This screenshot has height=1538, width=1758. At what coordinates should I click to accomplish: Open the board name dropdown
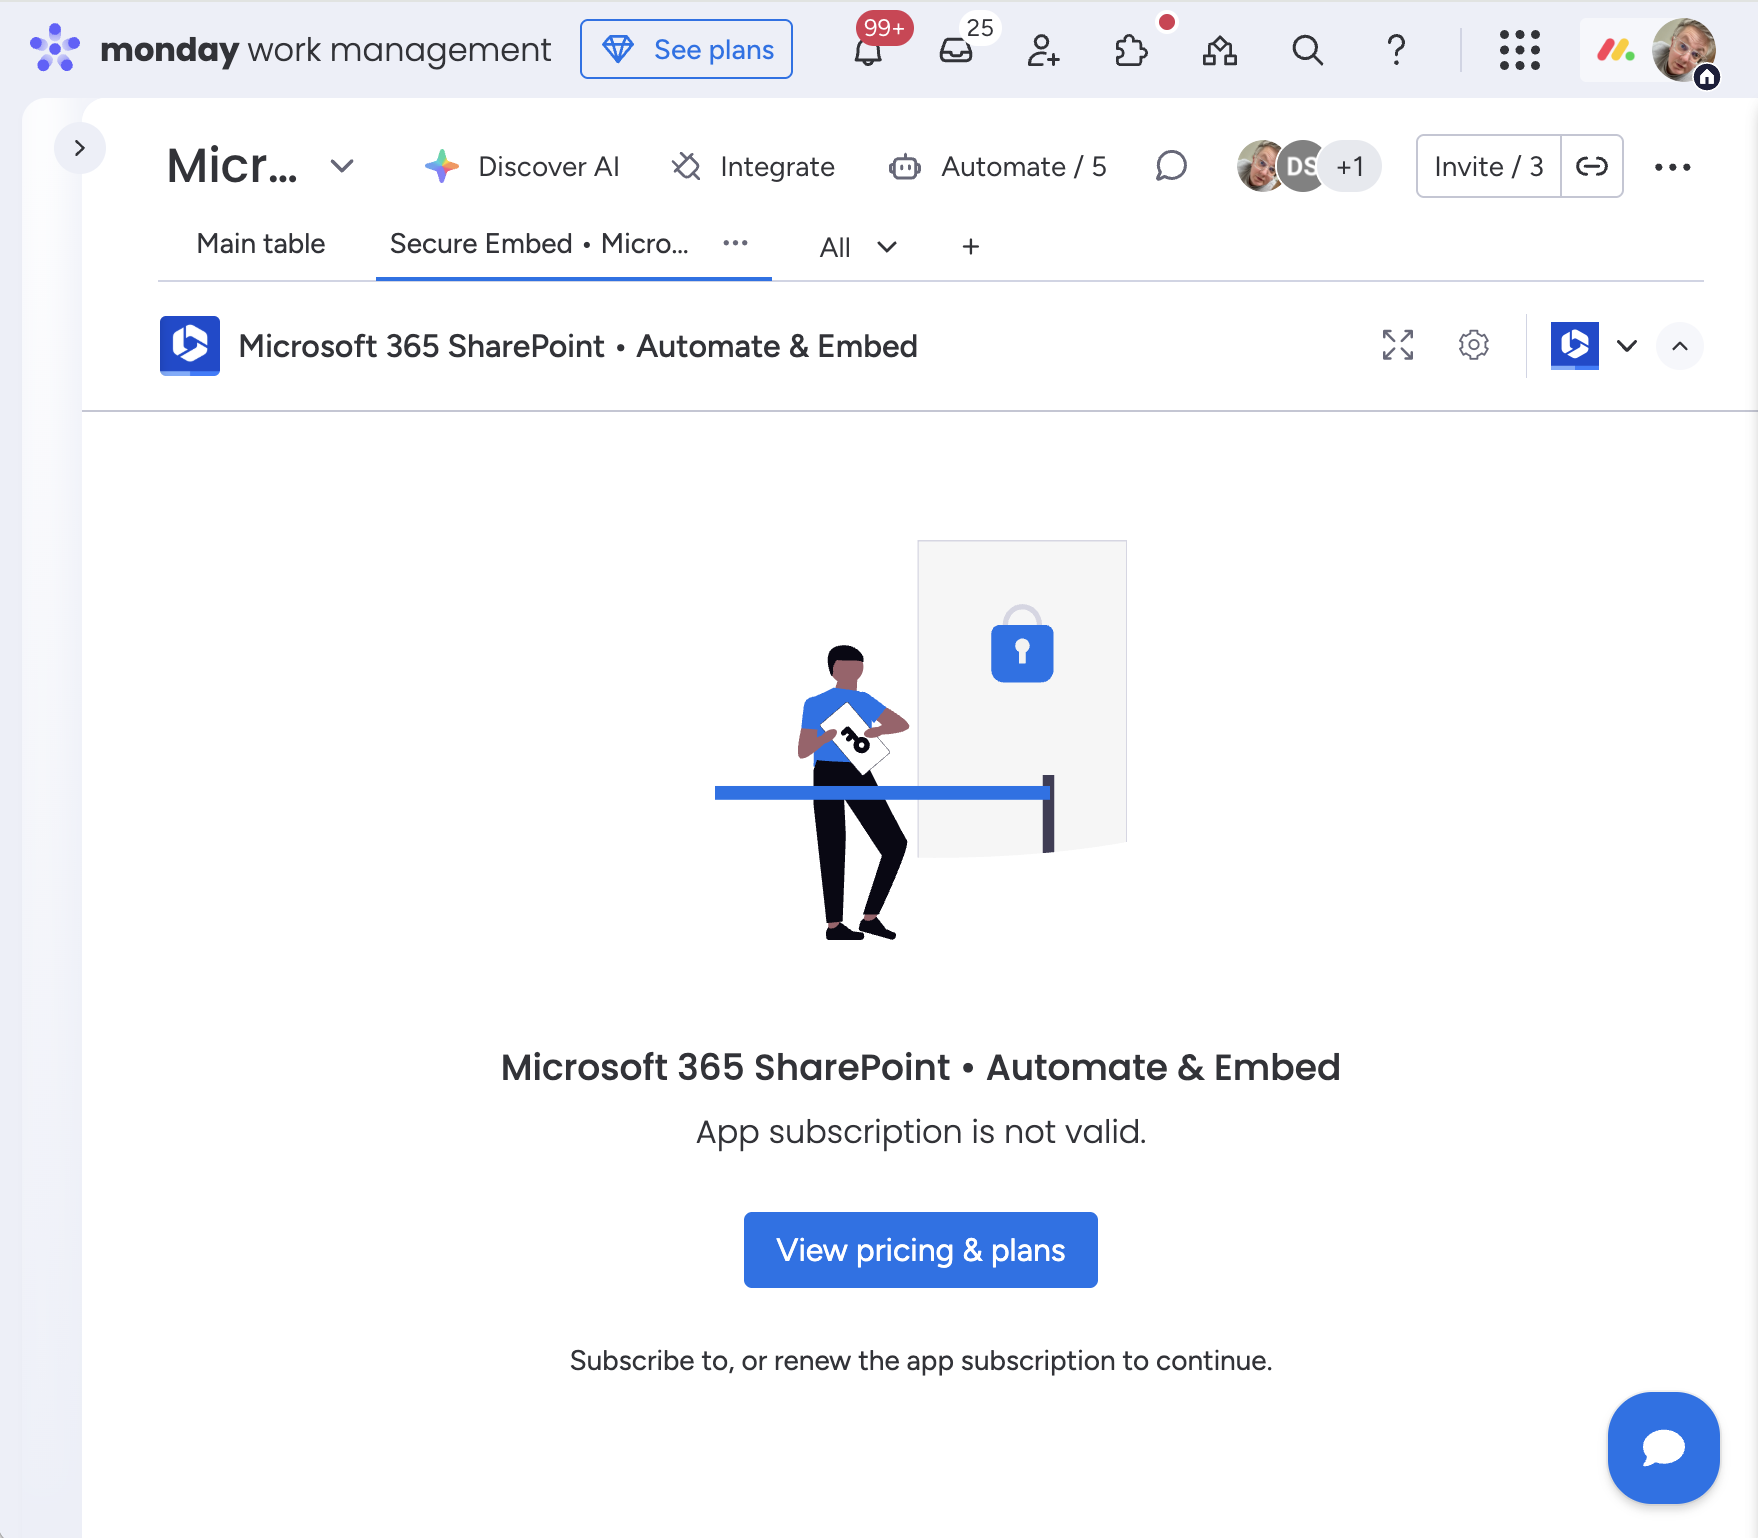pyautogui.click(x=341, y=166)
